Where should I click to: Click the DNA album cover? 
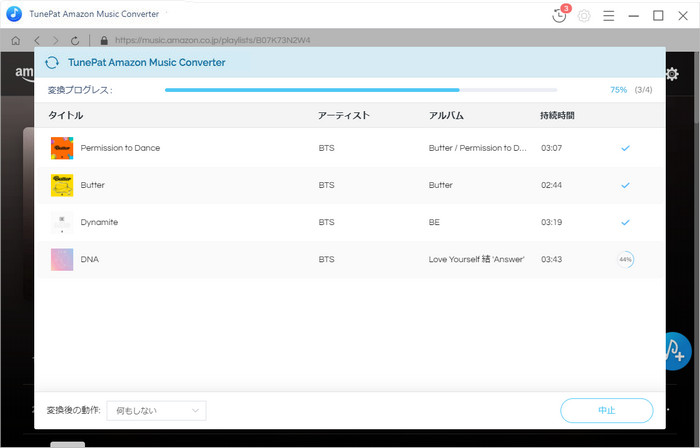[x=62, y=259]
